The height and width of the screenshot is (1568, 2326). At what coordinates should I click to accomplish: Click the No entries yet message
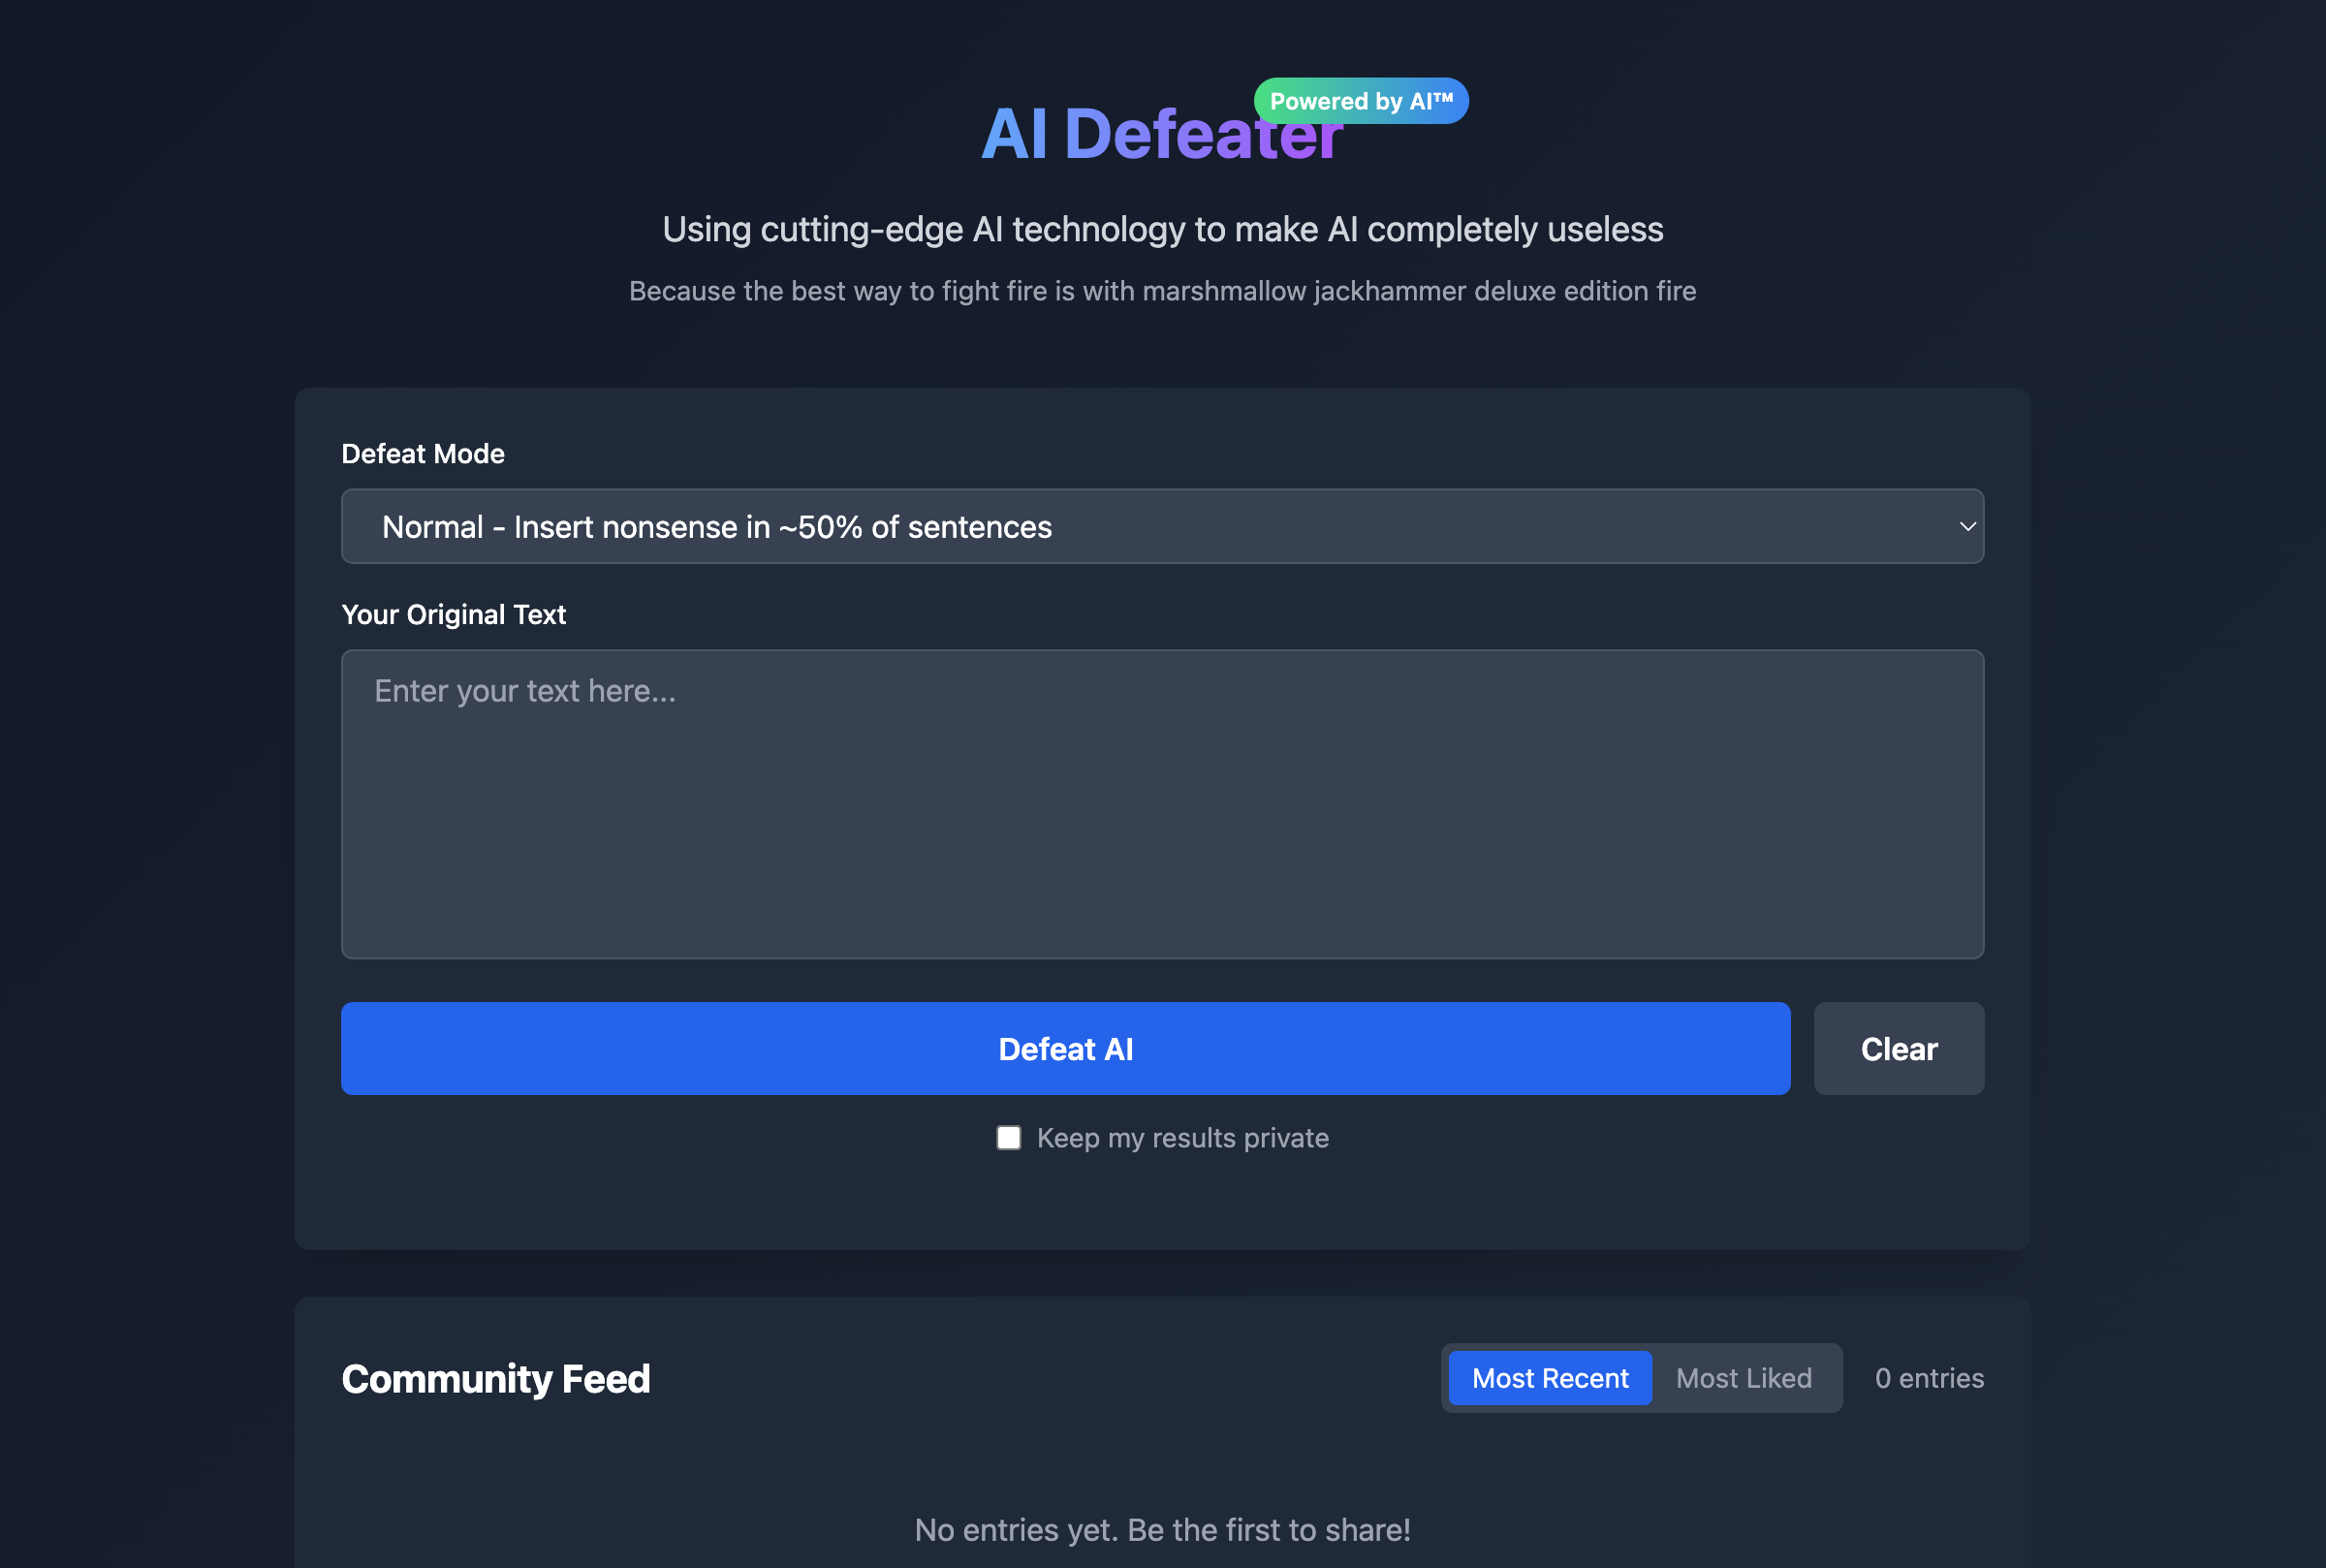click(x=1162, y=1529)
